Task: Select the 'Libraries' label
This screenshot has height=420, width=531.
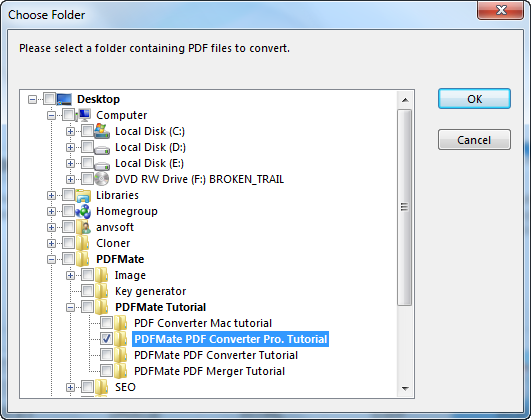Action: click(117, 195)
